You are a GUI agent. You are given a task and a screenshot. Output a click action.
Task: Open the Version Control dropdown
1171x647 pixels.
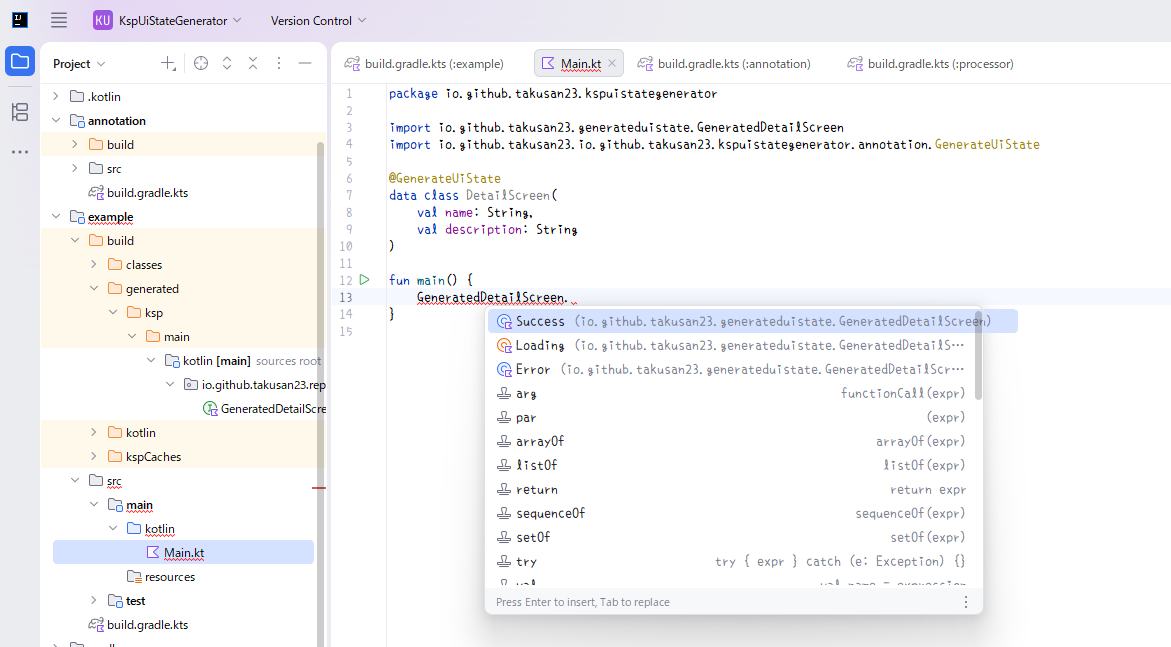click(x=318, y=20)
